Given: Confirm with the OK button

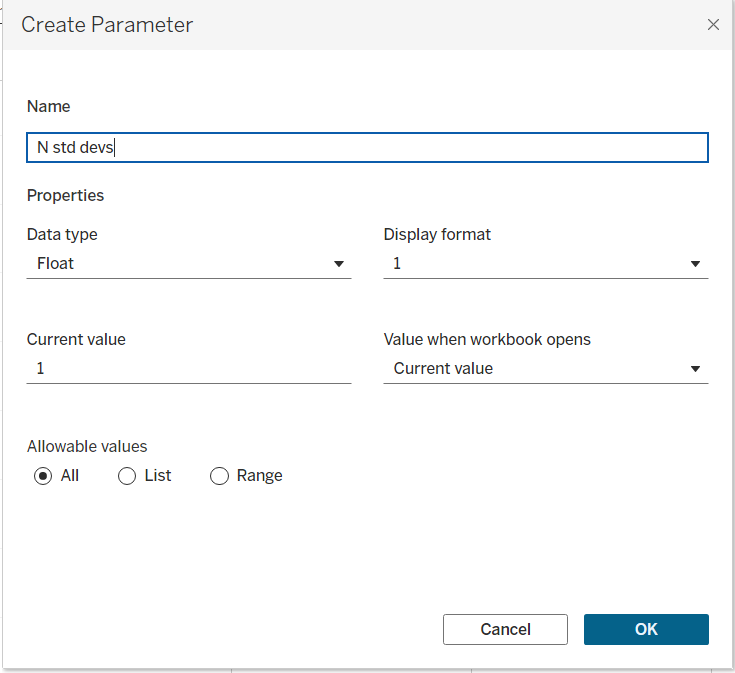Looking at the screenshot, I should [x=646, y=629].
